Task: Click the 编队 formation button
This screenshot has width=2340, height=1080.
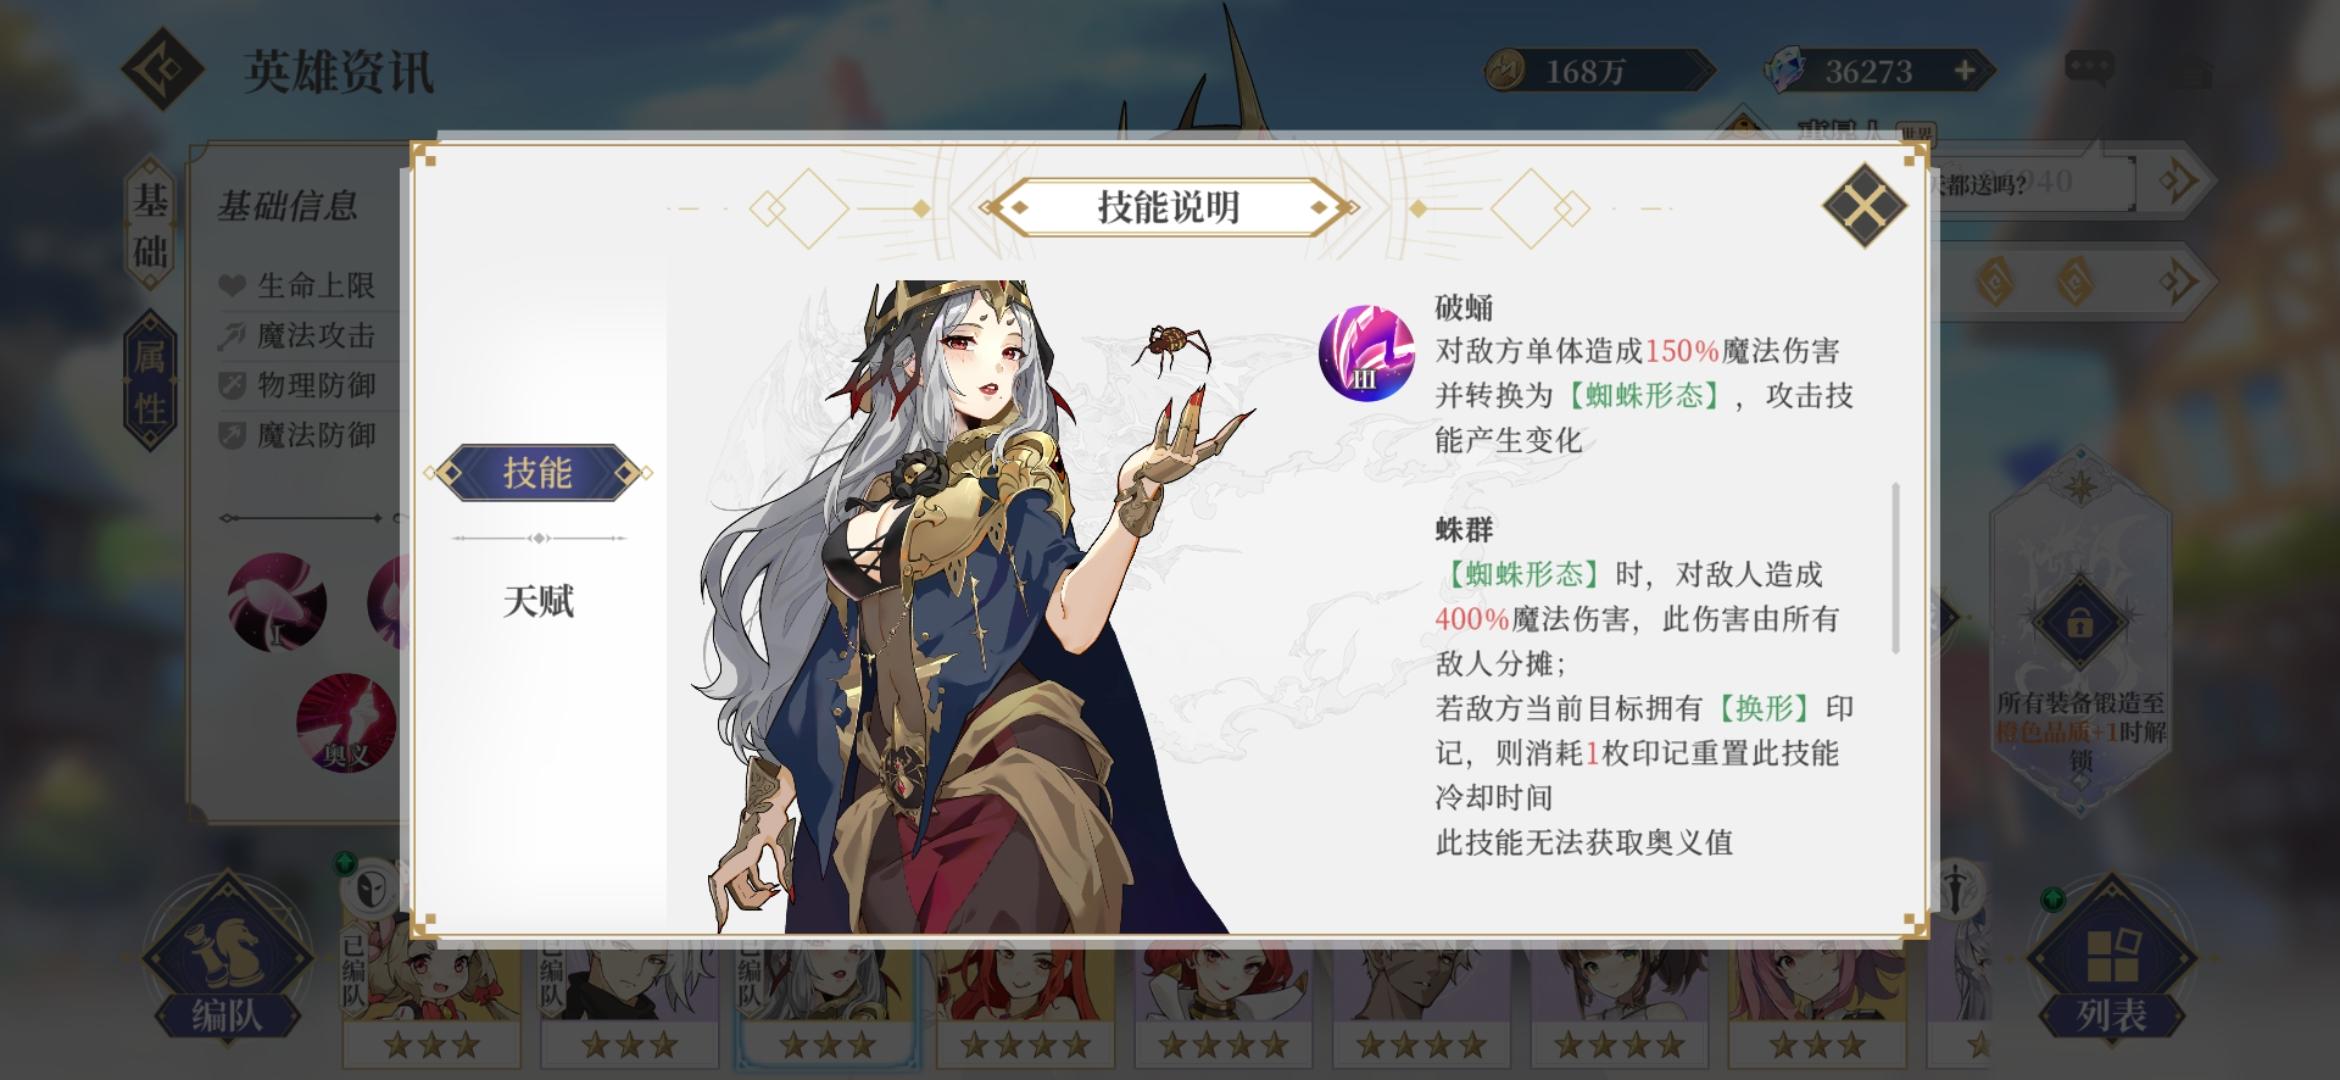Action: [x=227, y=960]
